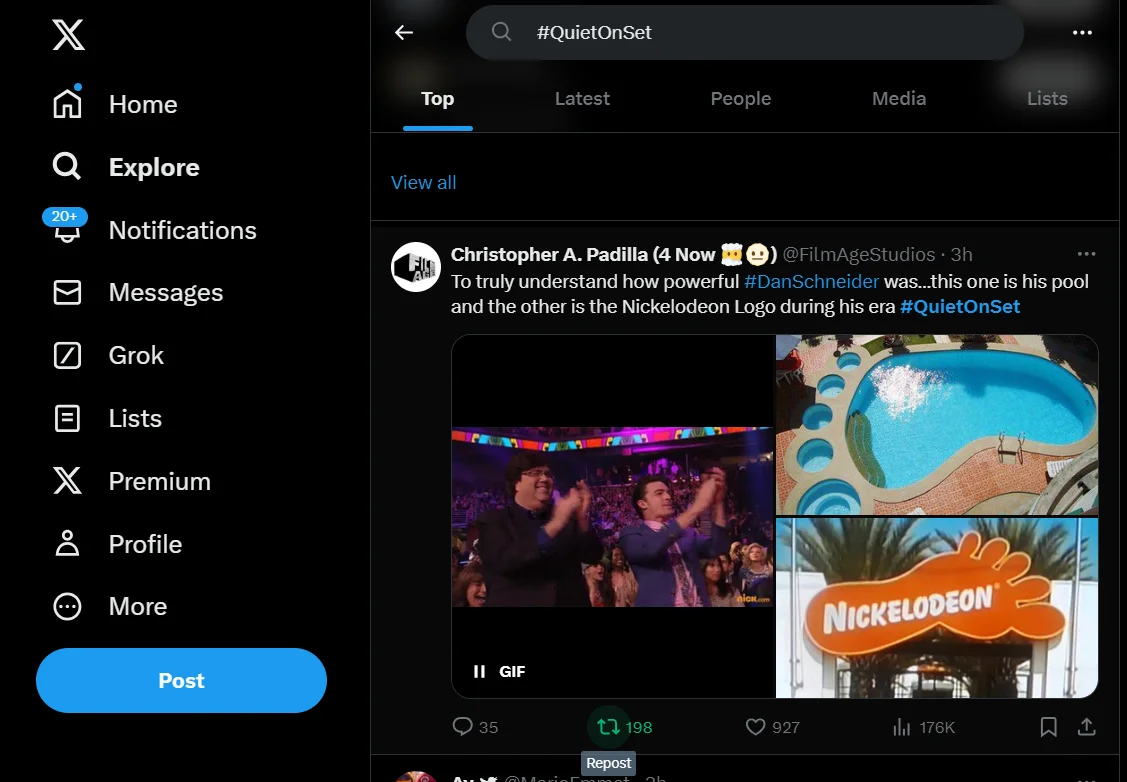The image size is (1127, 782).
Task: Share the post via upload icon
Action: (x=1086, y=727)
